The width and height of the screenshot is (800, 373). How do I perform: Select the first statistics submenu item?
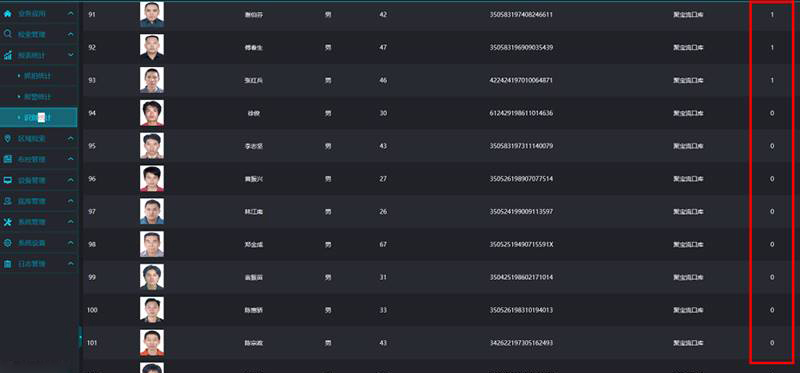pos(34,76)
